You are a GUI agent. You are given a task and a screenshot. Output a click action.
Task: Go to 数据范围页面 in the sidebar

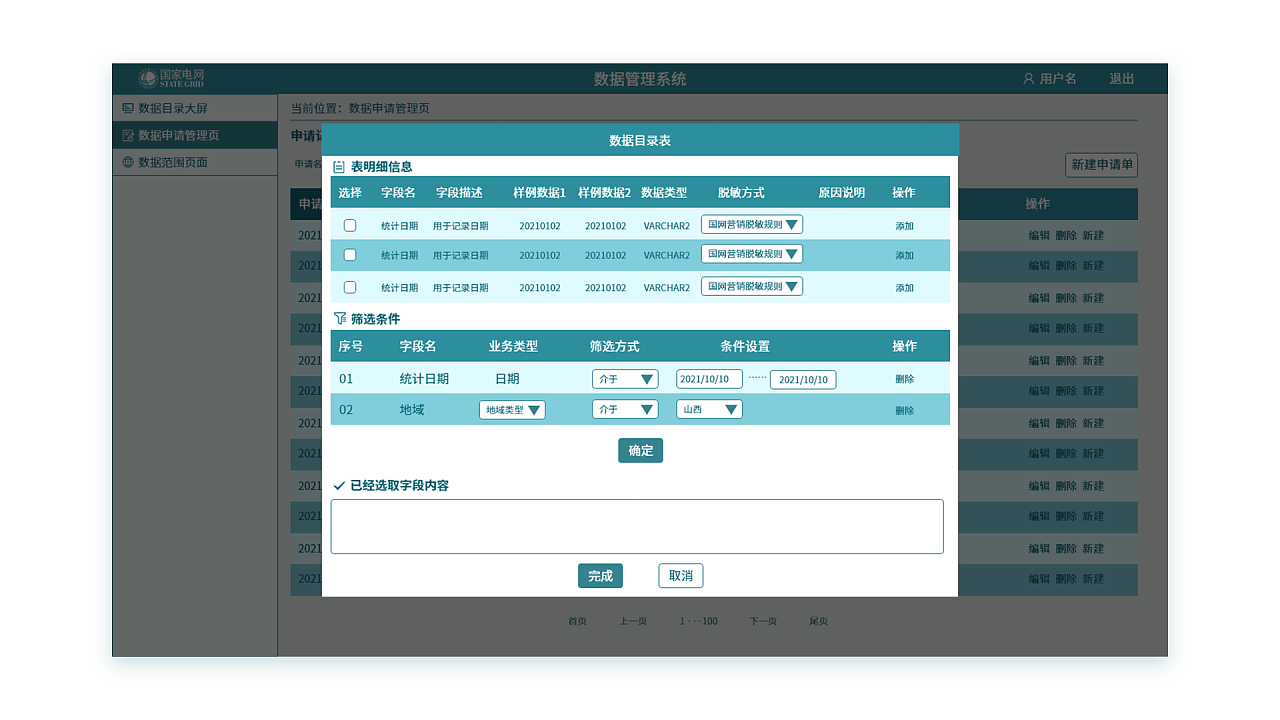coord(195,162)
